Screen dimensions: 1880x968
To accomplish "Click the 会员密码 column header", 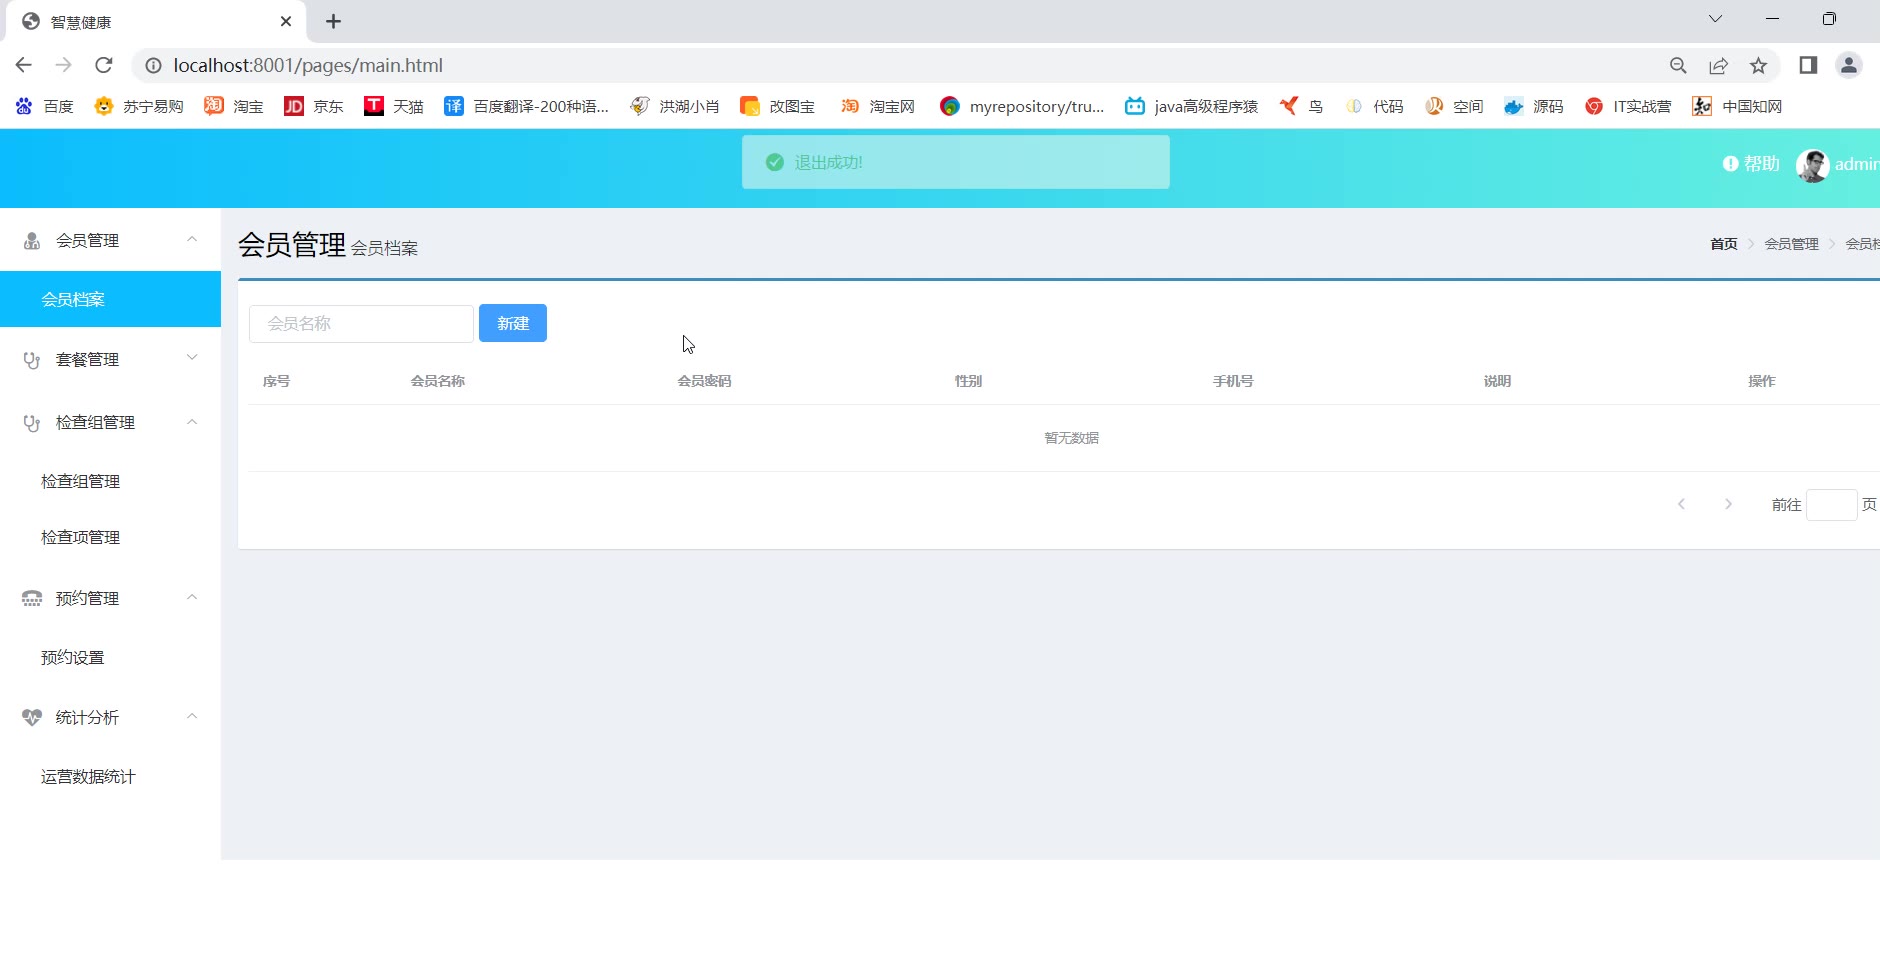I will click(705, 381).
